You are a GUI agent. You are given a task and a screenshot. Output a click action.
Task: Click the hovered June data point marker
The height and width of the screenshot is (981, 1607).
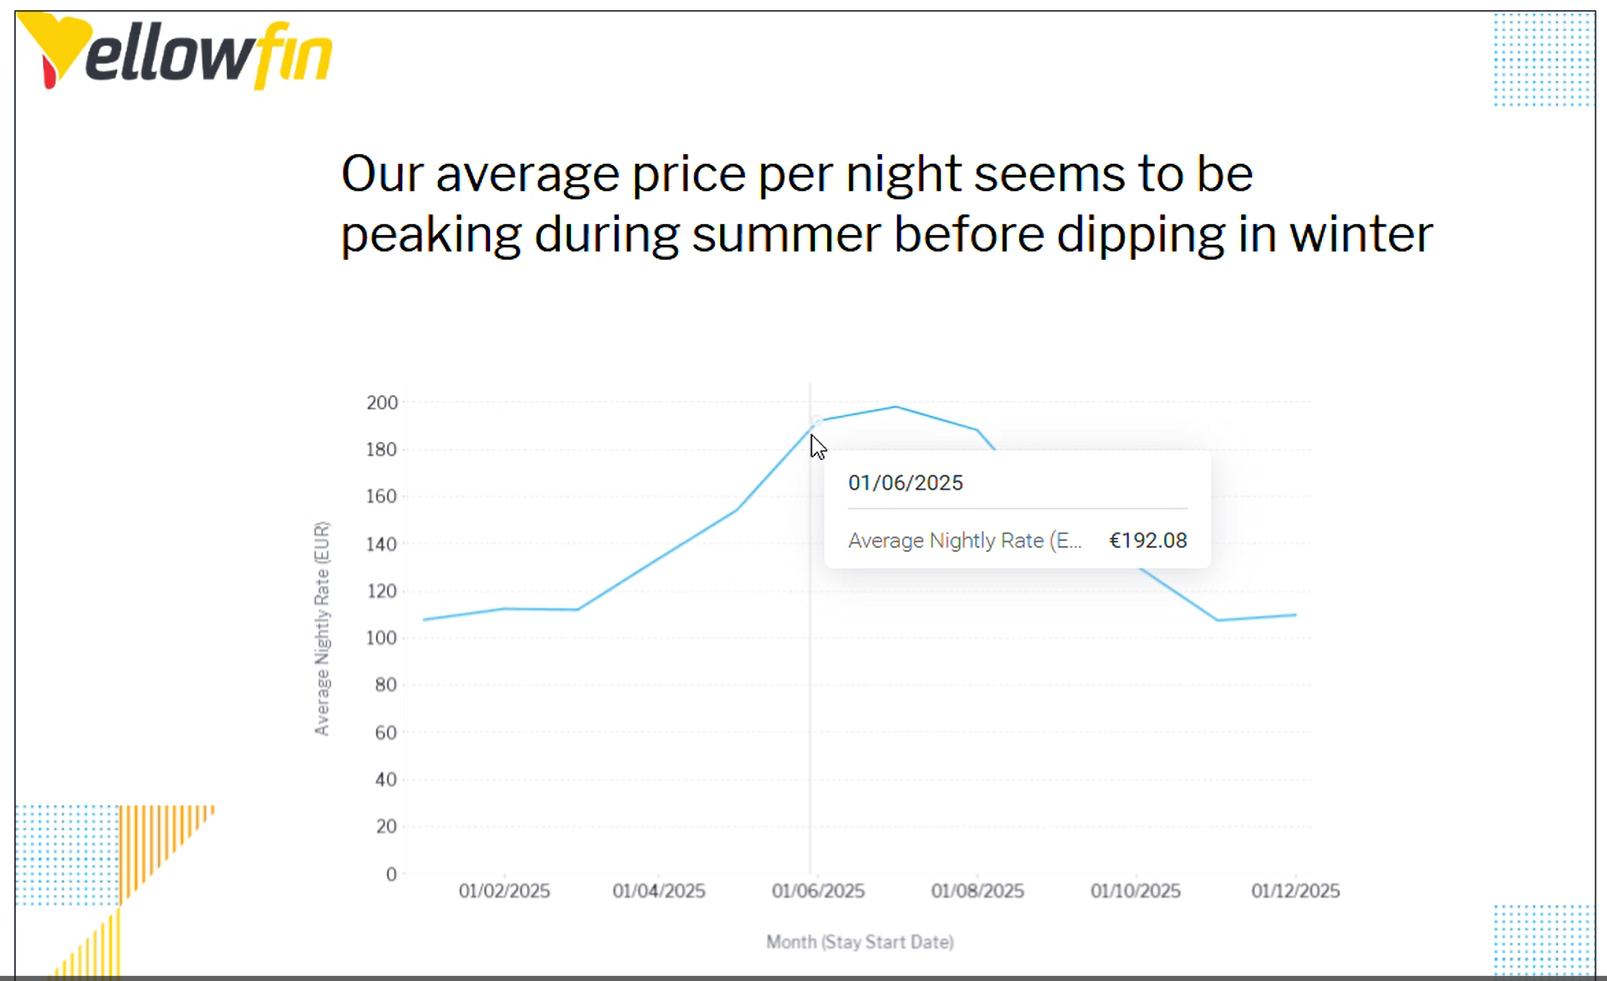(x=816, y=422)
